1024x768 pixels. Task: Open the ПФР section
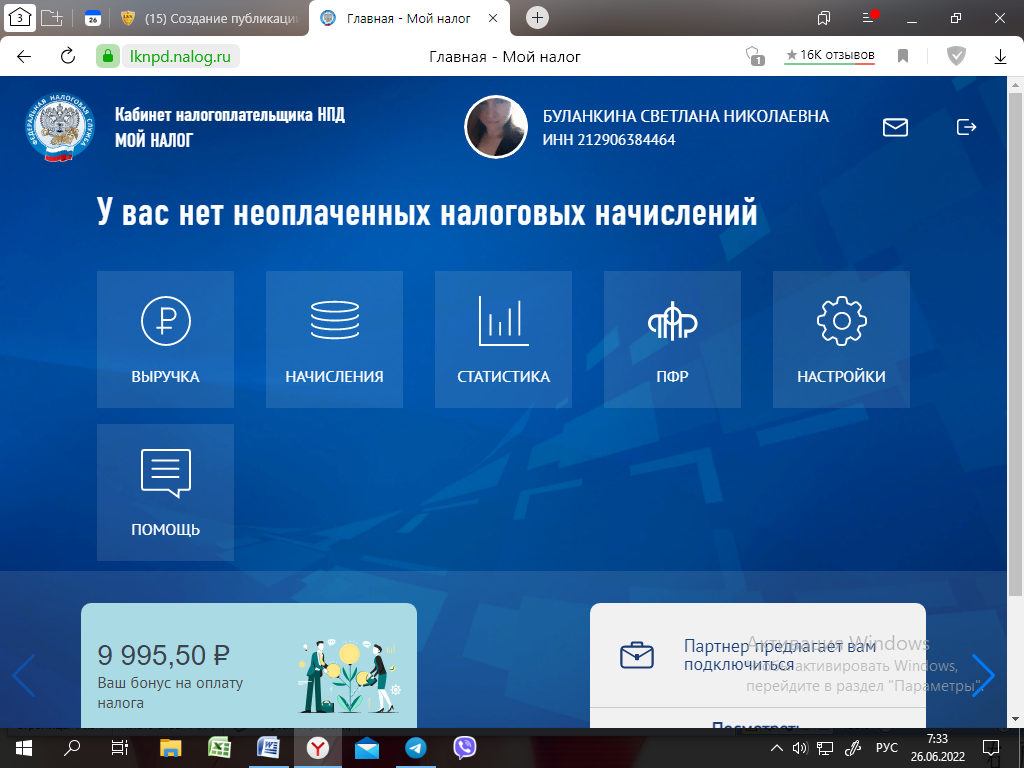coord(672,339)
